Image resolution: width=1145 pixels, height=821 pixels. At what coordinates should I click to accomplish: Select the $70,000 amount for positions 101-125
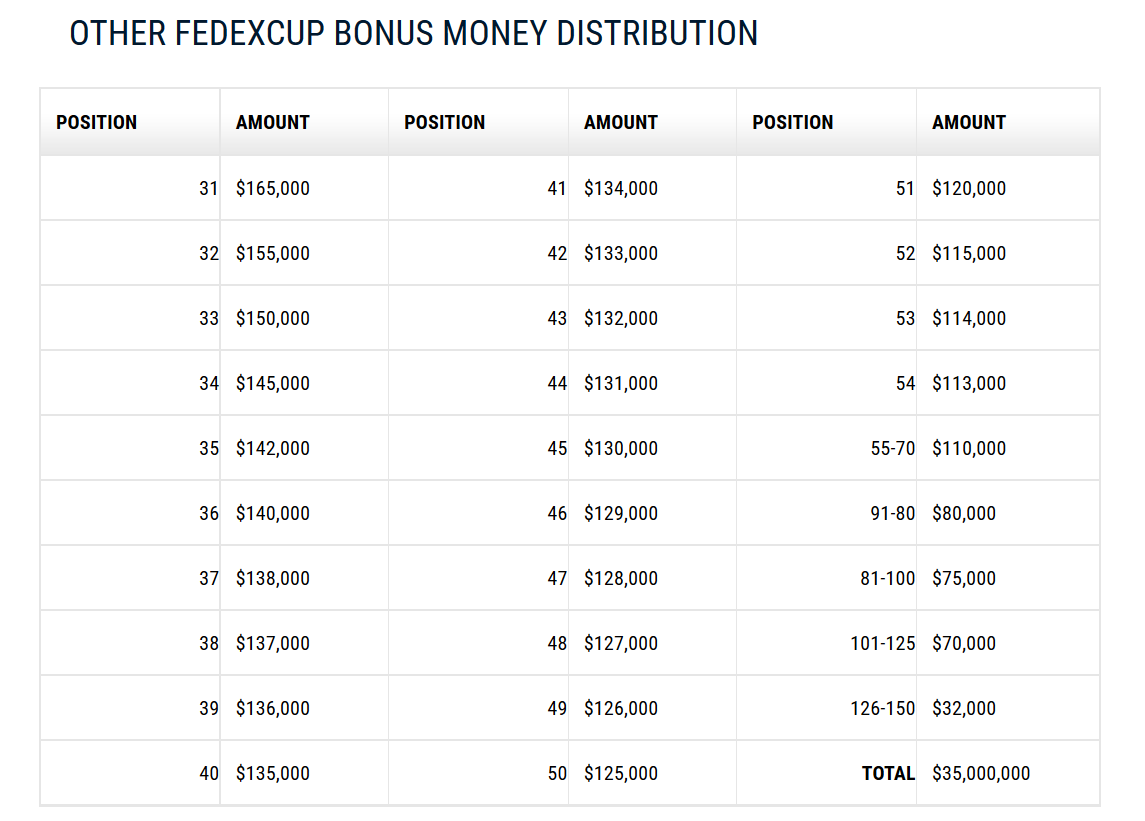click(x=964, y=644)
